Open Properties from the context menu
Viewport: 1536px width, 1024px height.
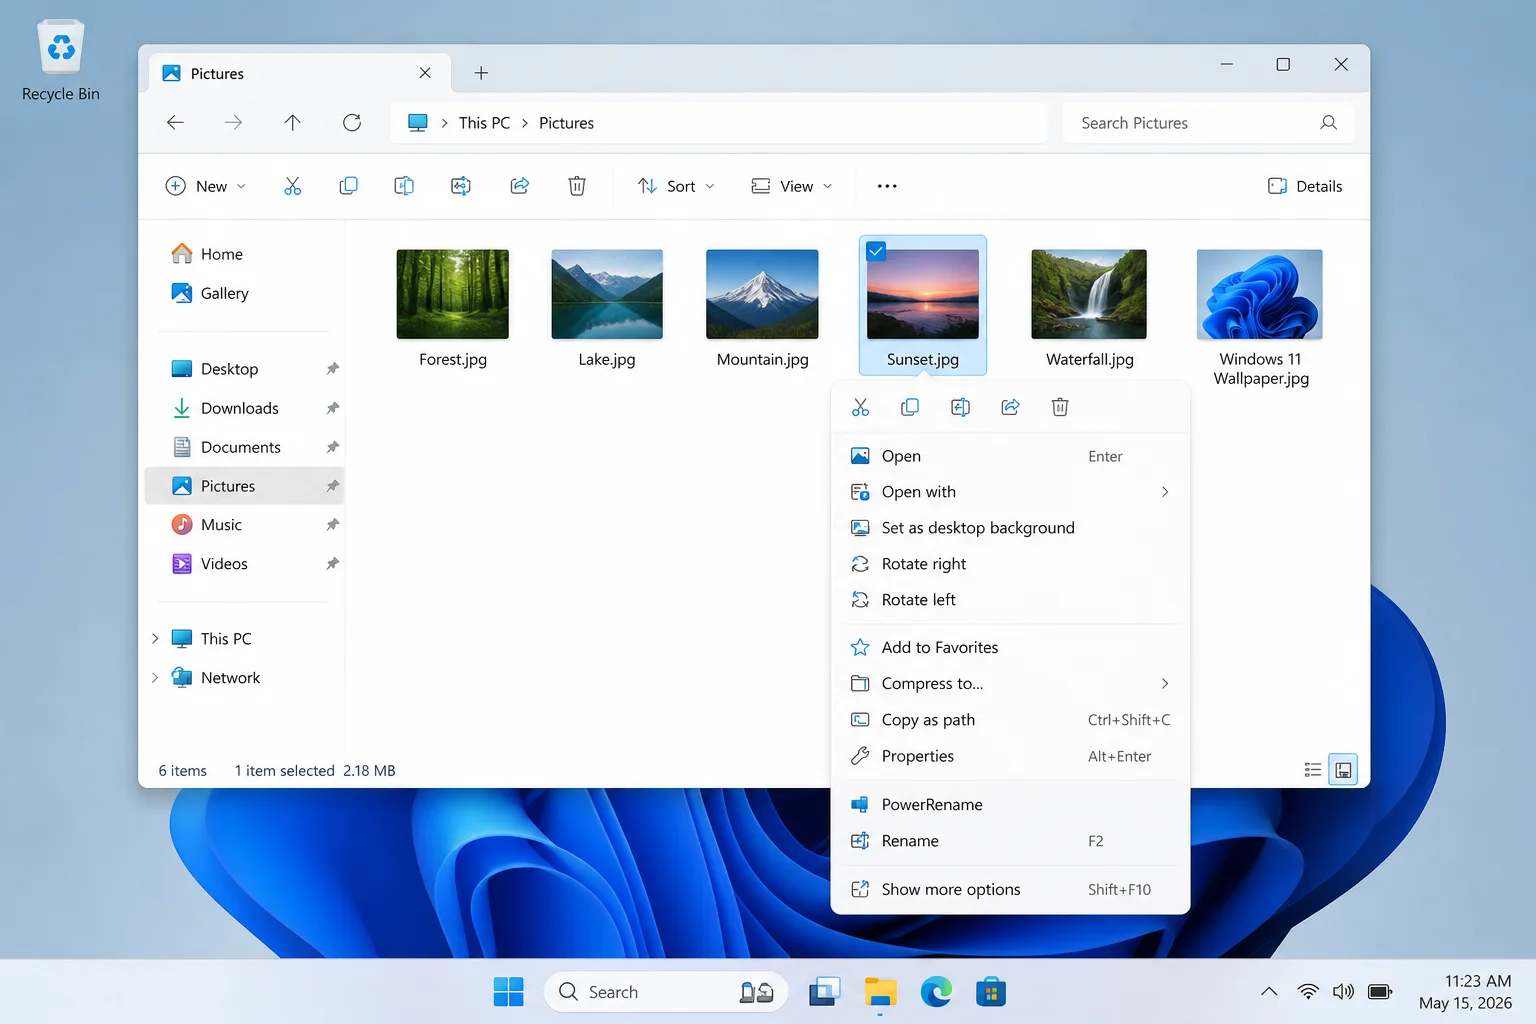point(1010,756)
